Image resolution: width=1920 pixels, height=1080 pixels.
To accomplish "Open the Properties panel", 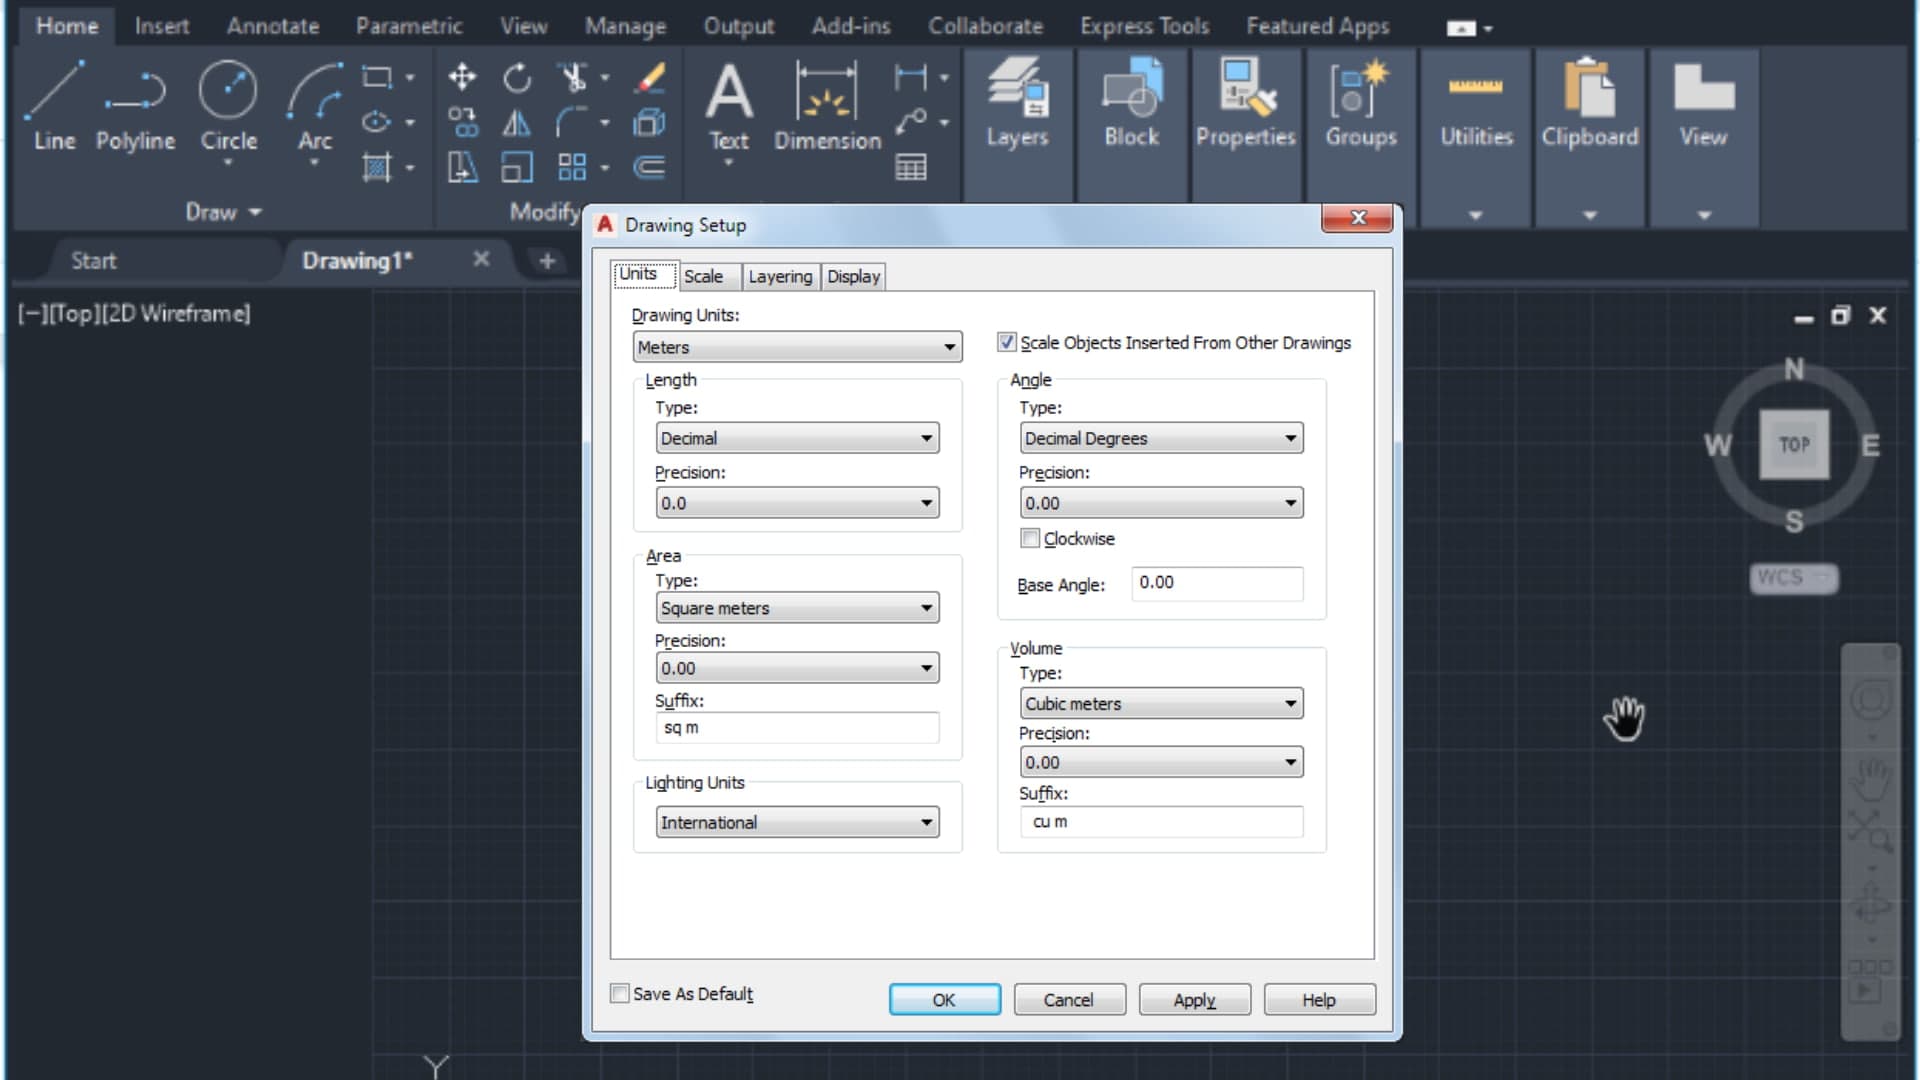I will pos(1245,105).
